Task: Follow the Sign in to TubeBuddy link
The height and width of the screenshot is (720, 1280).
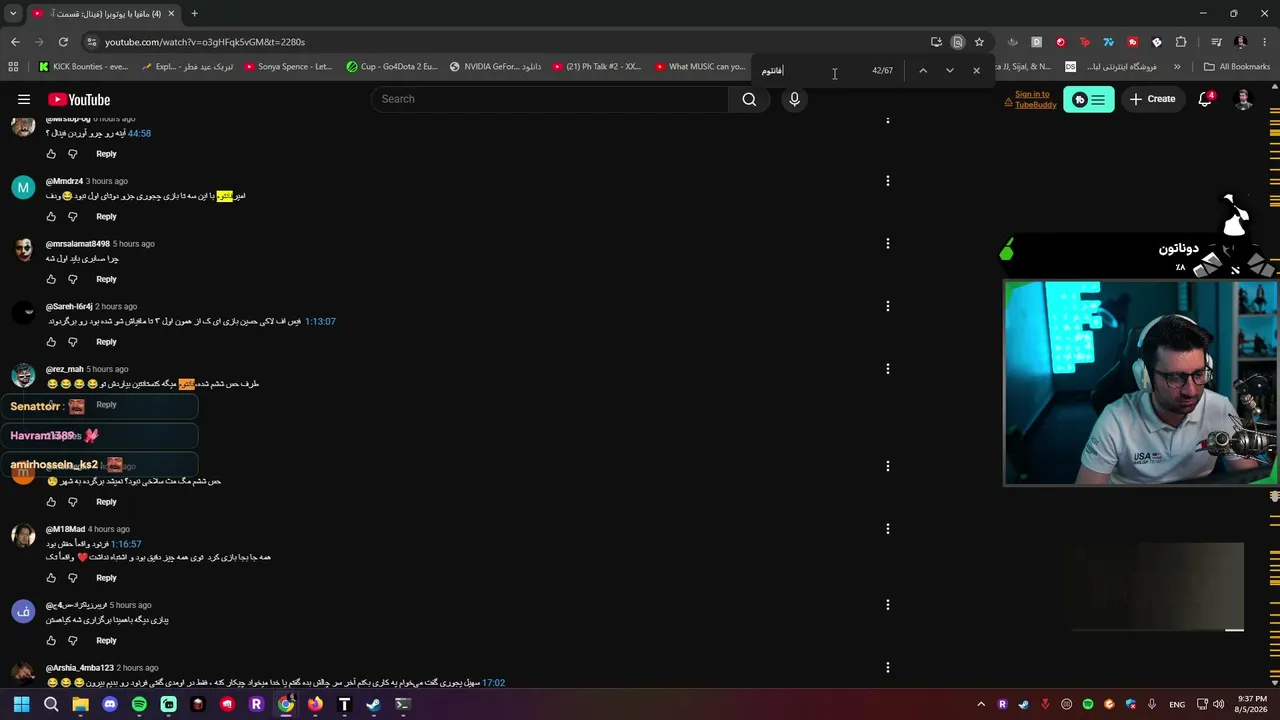Action: click(x=1035, y=99)
